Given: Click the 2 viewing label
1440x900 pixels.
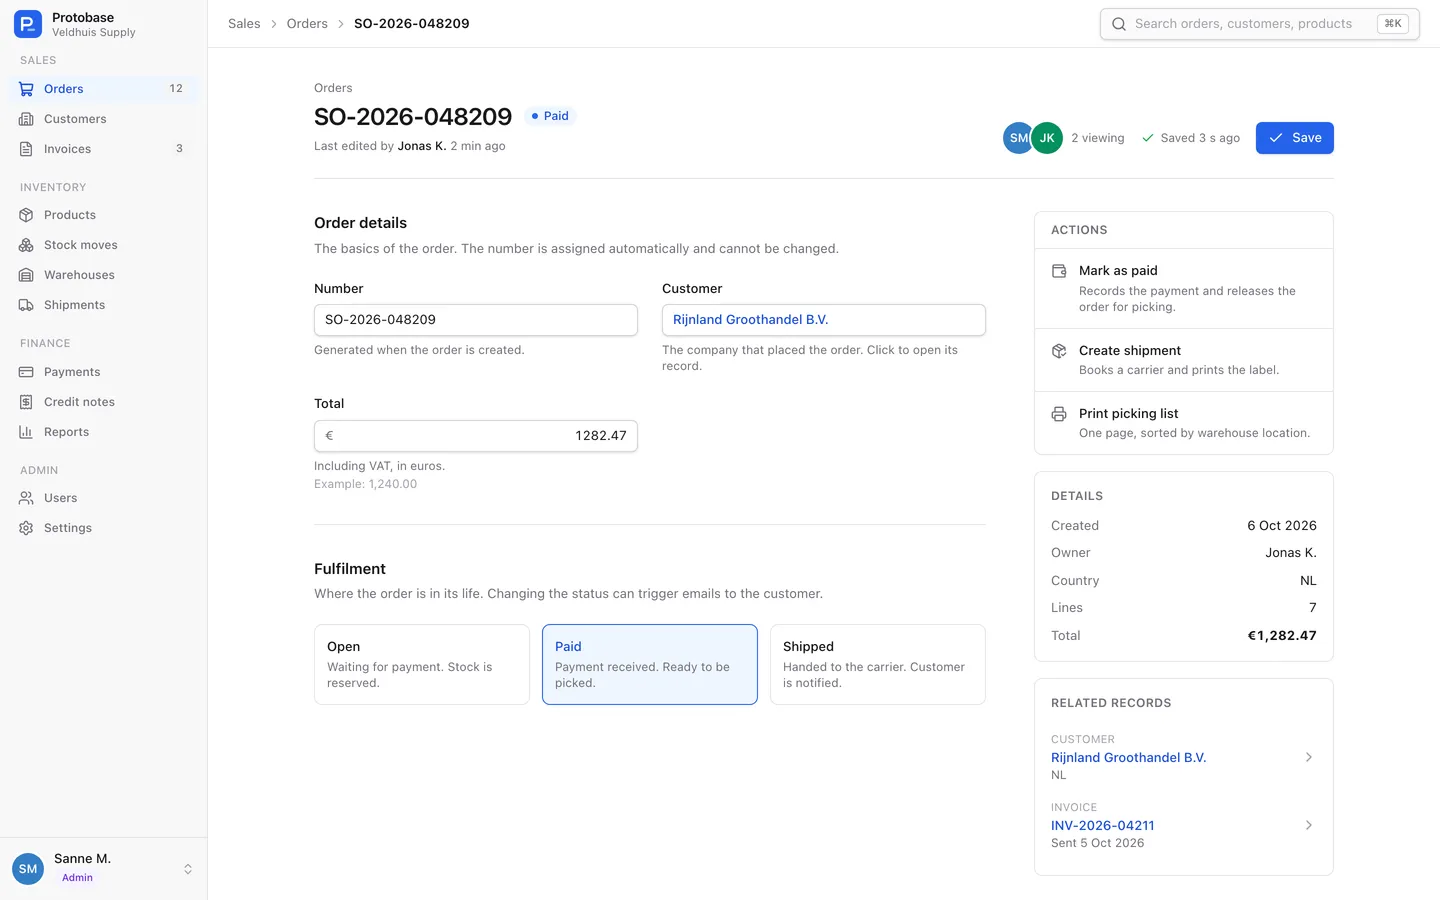Looking at the screenshot, I should click(1097, 138).
